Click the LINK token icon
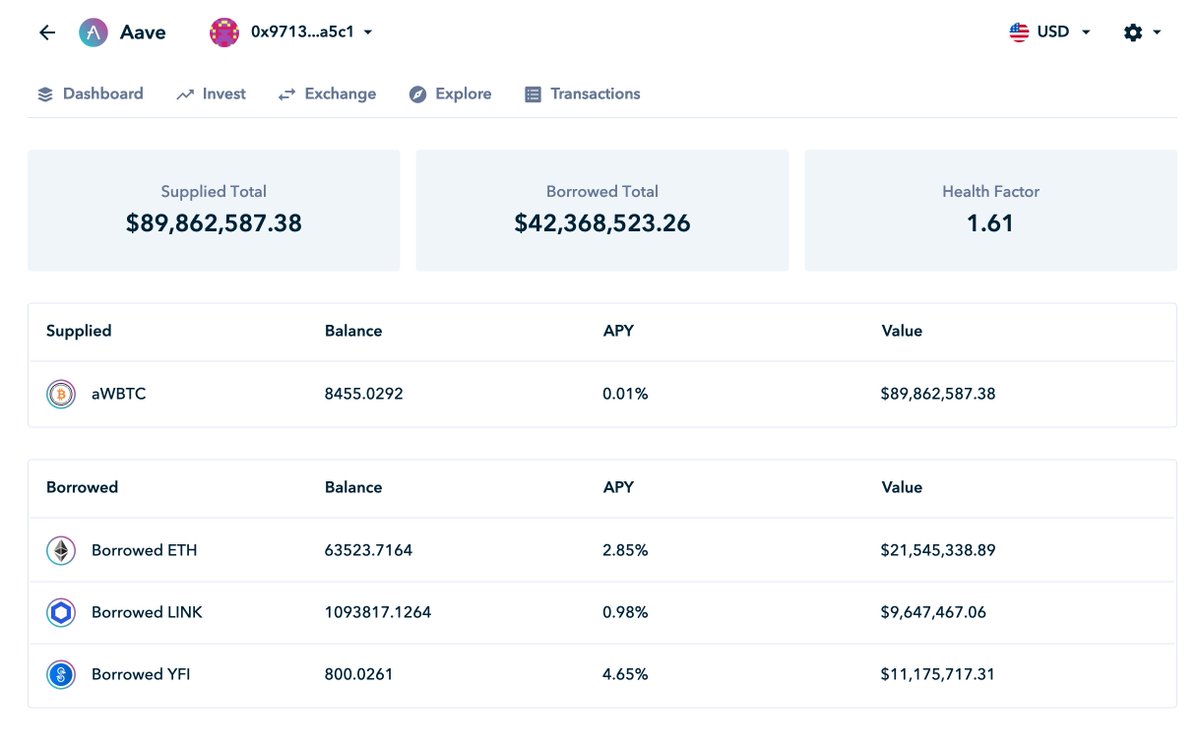This screenshot has height=750, width=1200. click(x=61, y=612)
